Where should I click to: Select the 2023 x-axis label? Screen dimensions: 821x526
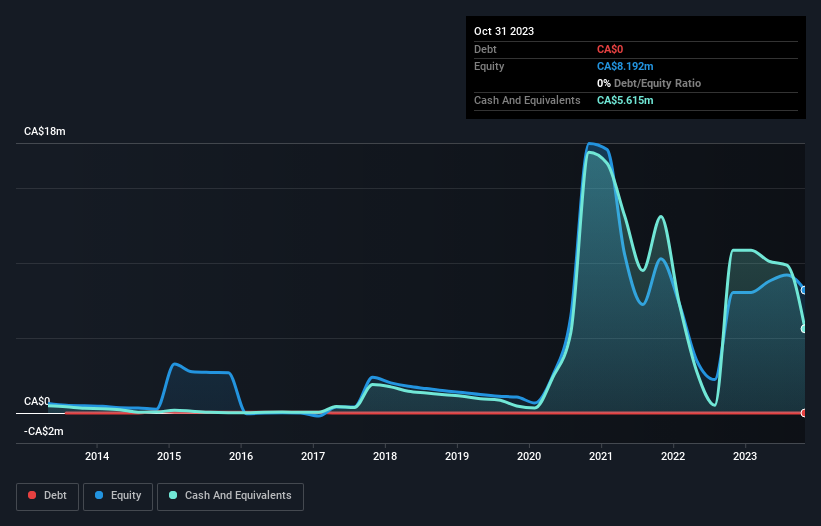[x=745, y=456]
